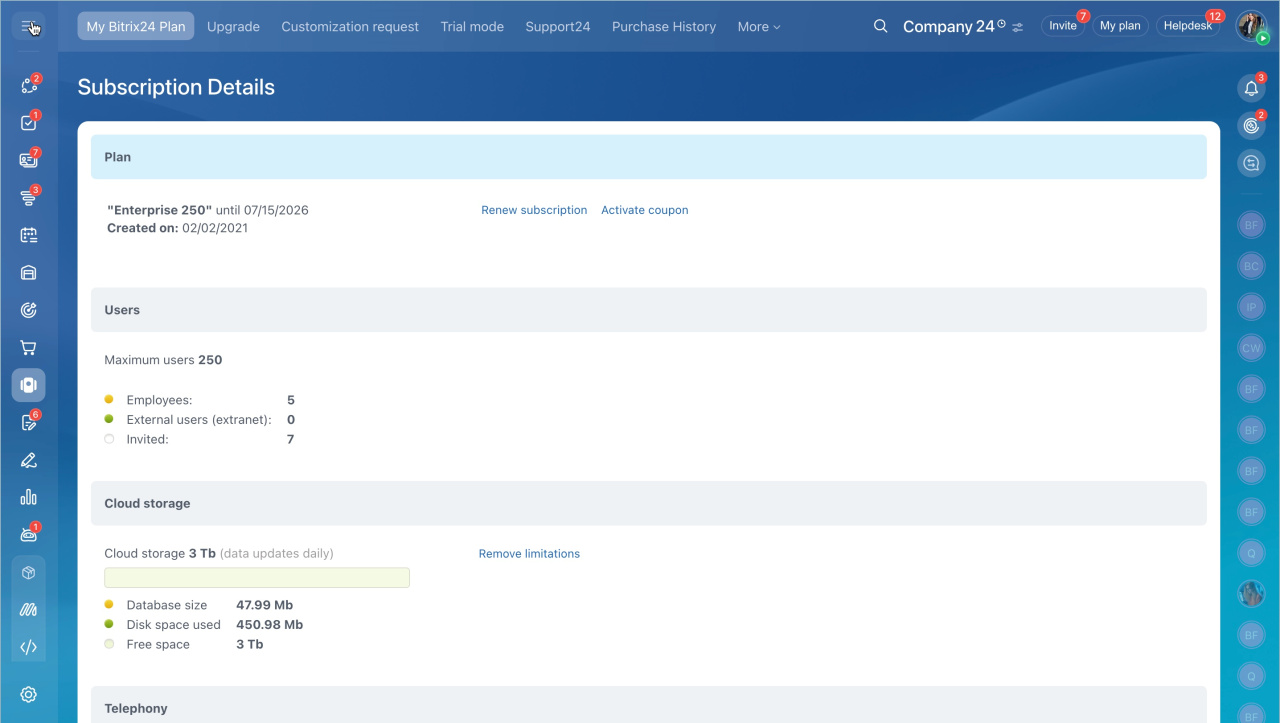The image size is (1280, 723).
Task: Open Tasks checkbox icon in sidebar
Action: (x=28, y=123)
